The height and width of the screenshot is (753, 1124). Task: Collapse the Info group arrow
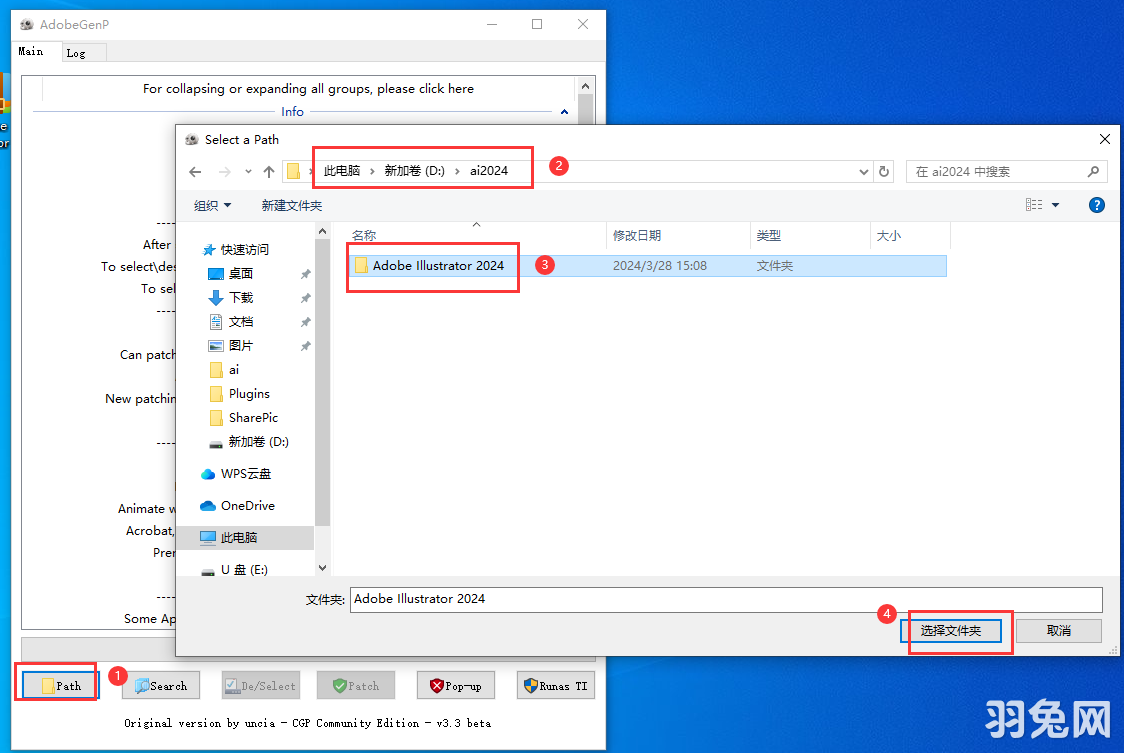coord(564,112)
